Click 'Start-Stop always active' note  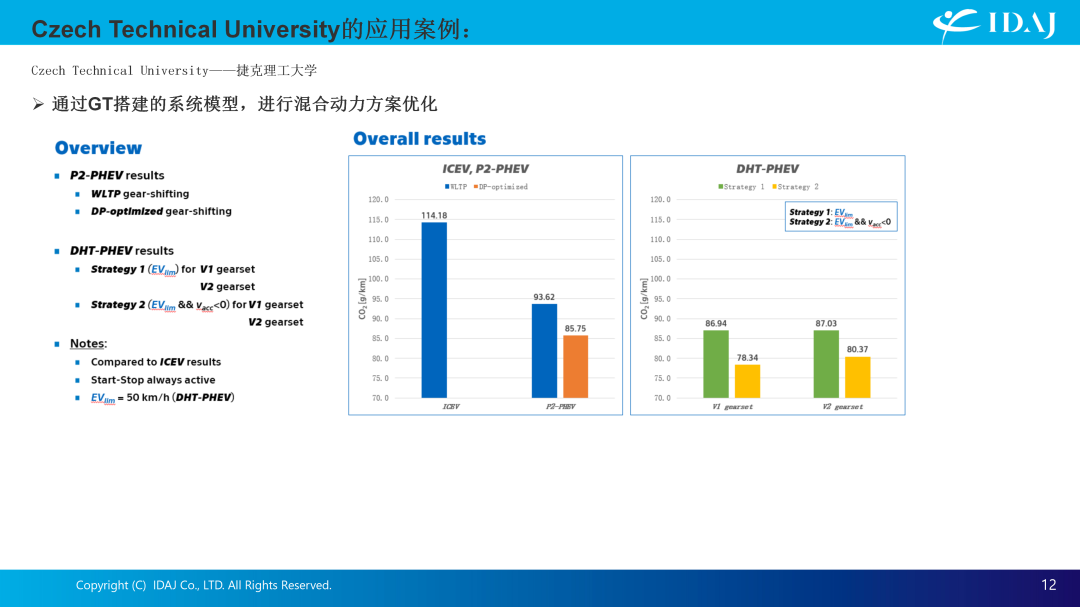tap(153, 380)
